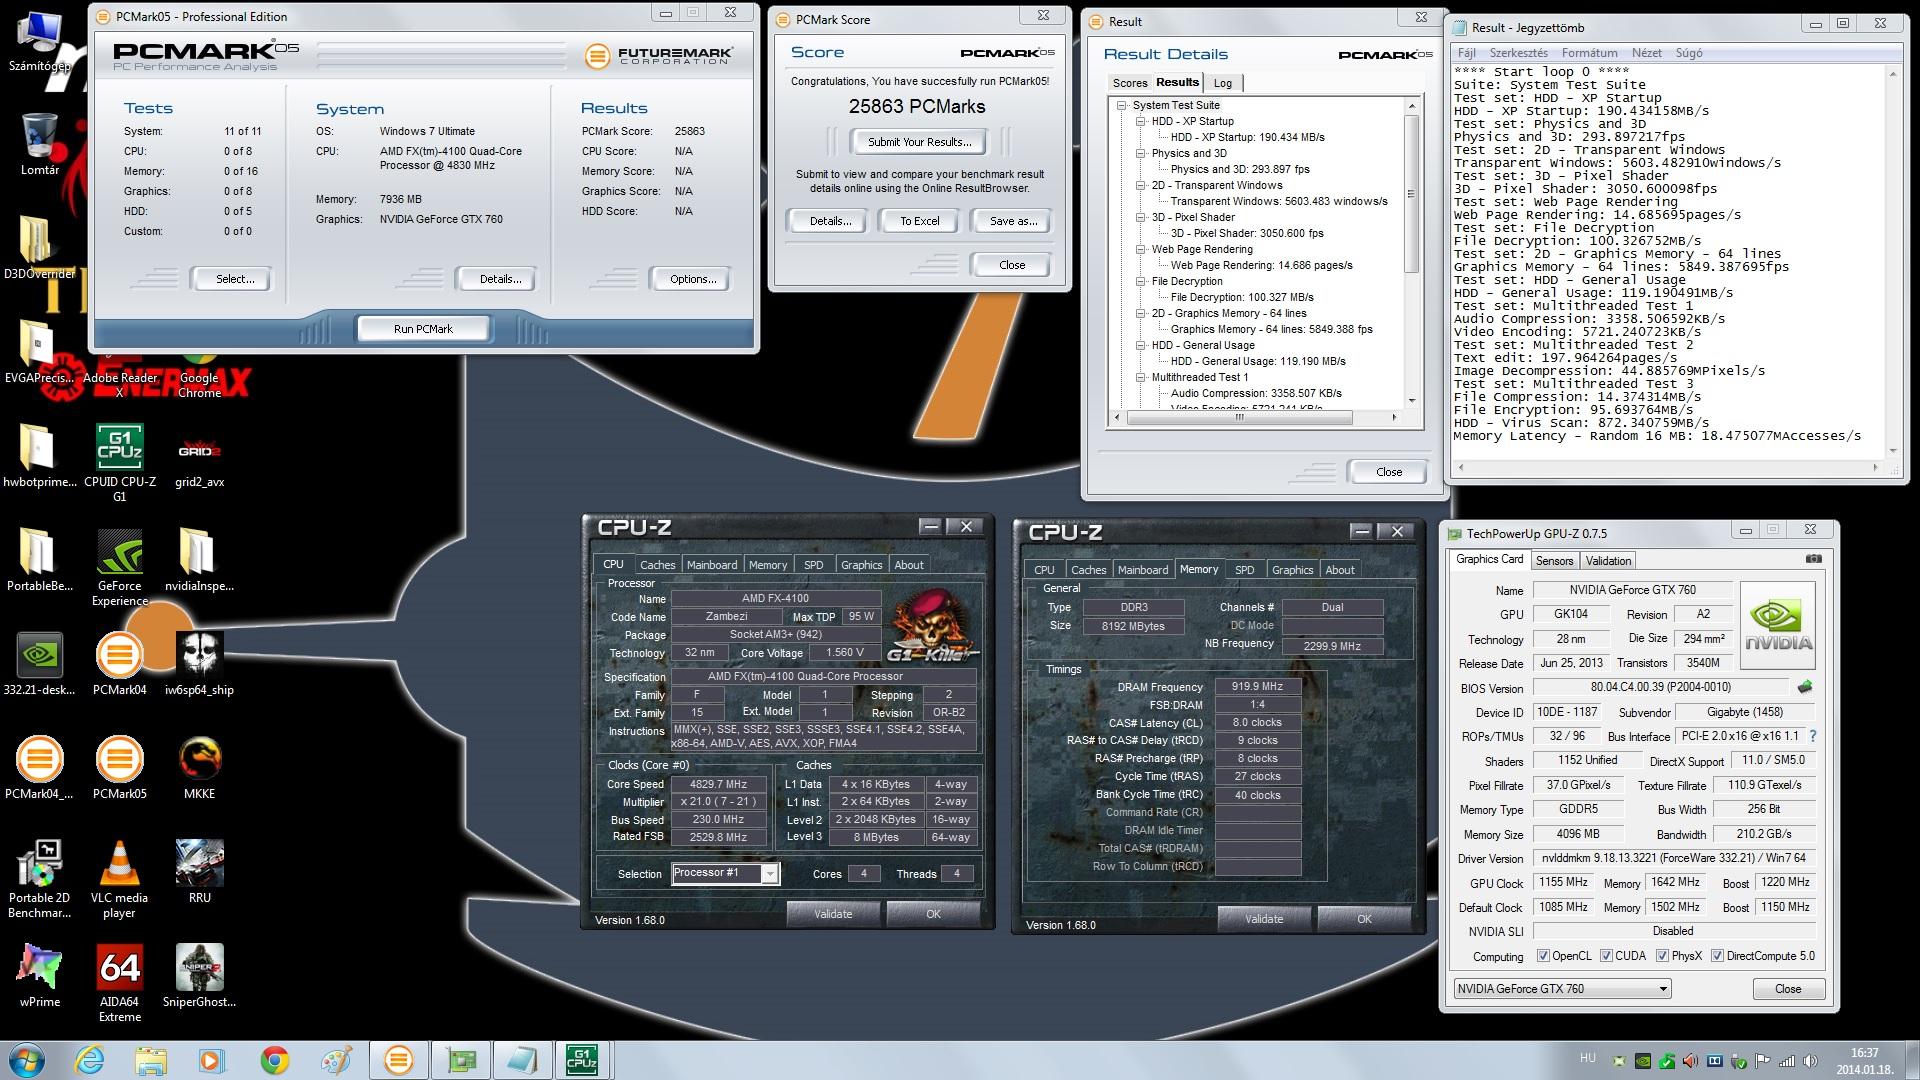The width and height of the screenshot is (1920, 1080).
Task: Open Google Chrome desktop shortcut
Action: tap(200, 378)
